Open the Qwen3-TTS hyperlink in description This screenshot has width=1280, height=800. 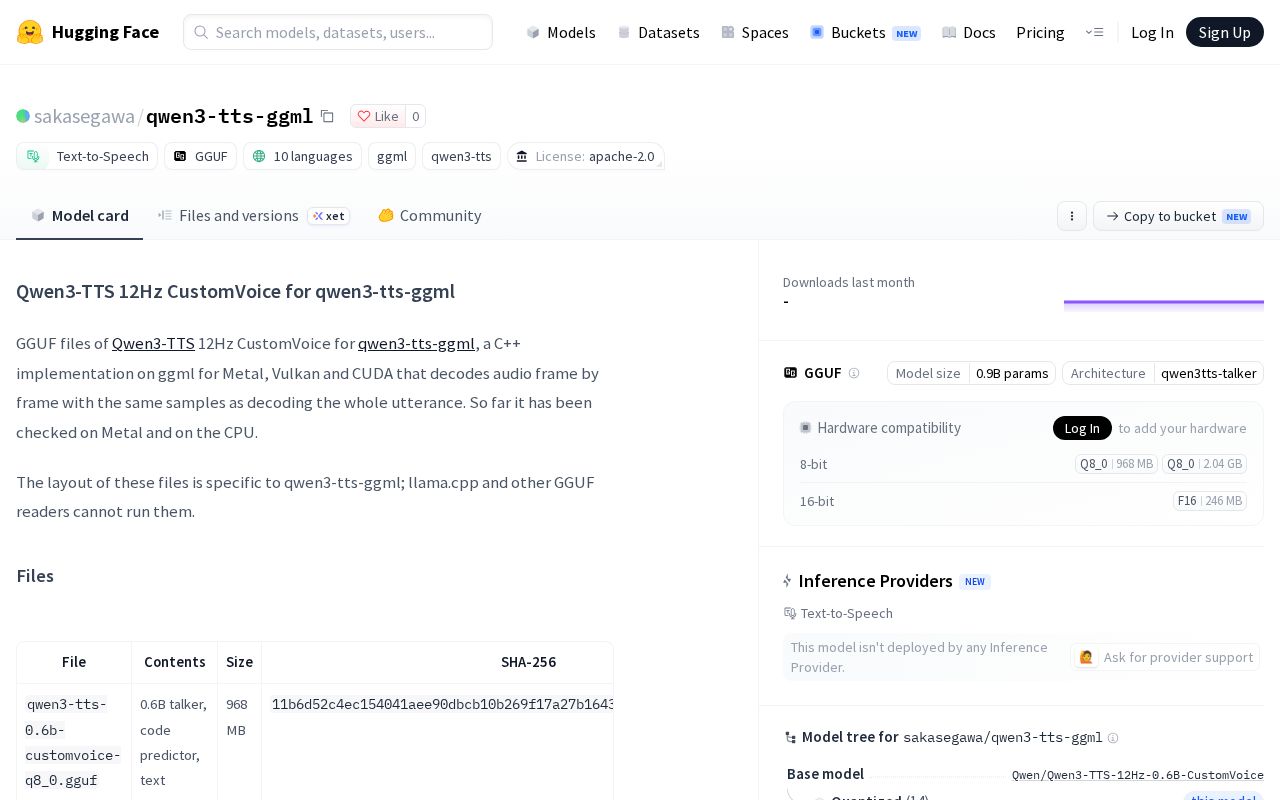pyautogui.click(x=153, y=343)
